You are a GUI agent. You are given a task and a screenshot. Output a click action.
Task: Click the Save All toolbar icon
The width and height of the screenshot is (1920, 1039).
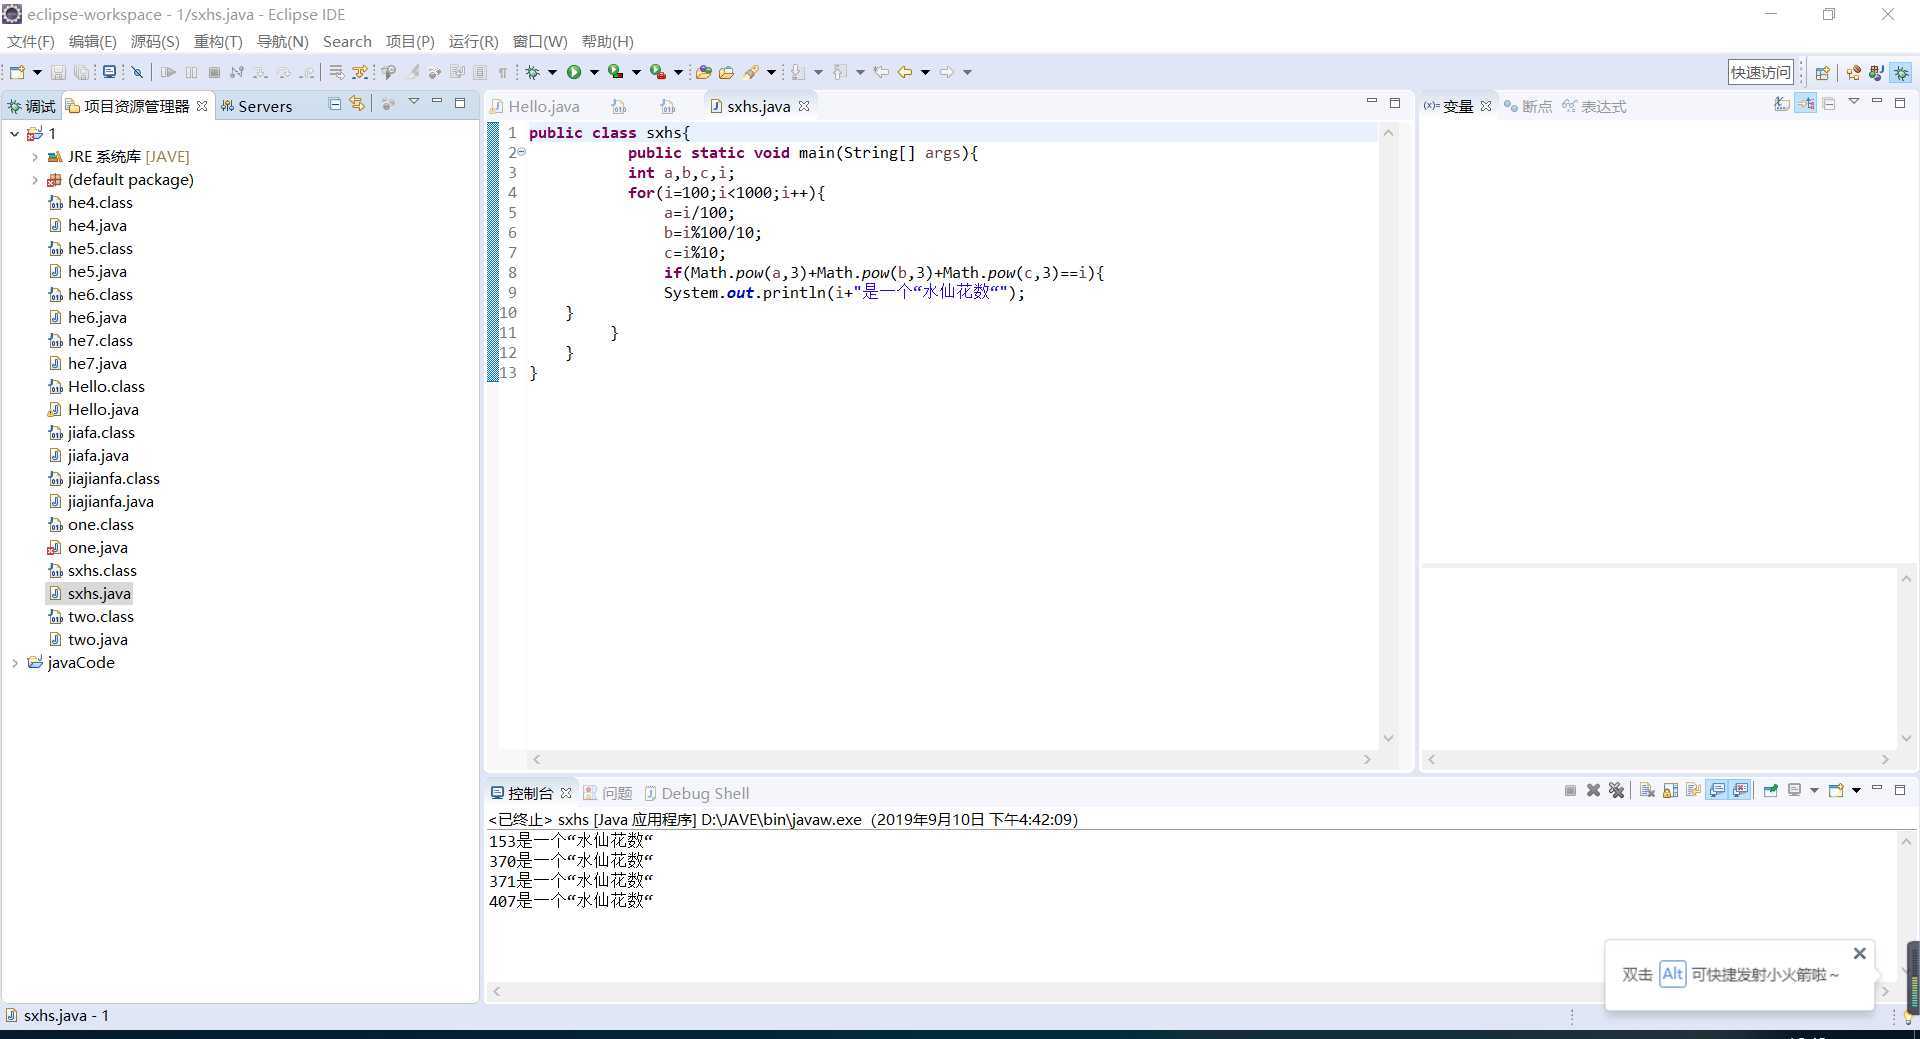pyautogui.click(x=81, y=72)
